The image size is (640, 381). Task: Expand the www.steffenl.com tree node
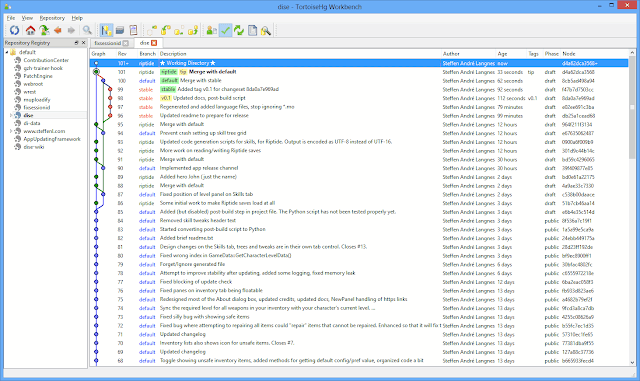(11, 131)
